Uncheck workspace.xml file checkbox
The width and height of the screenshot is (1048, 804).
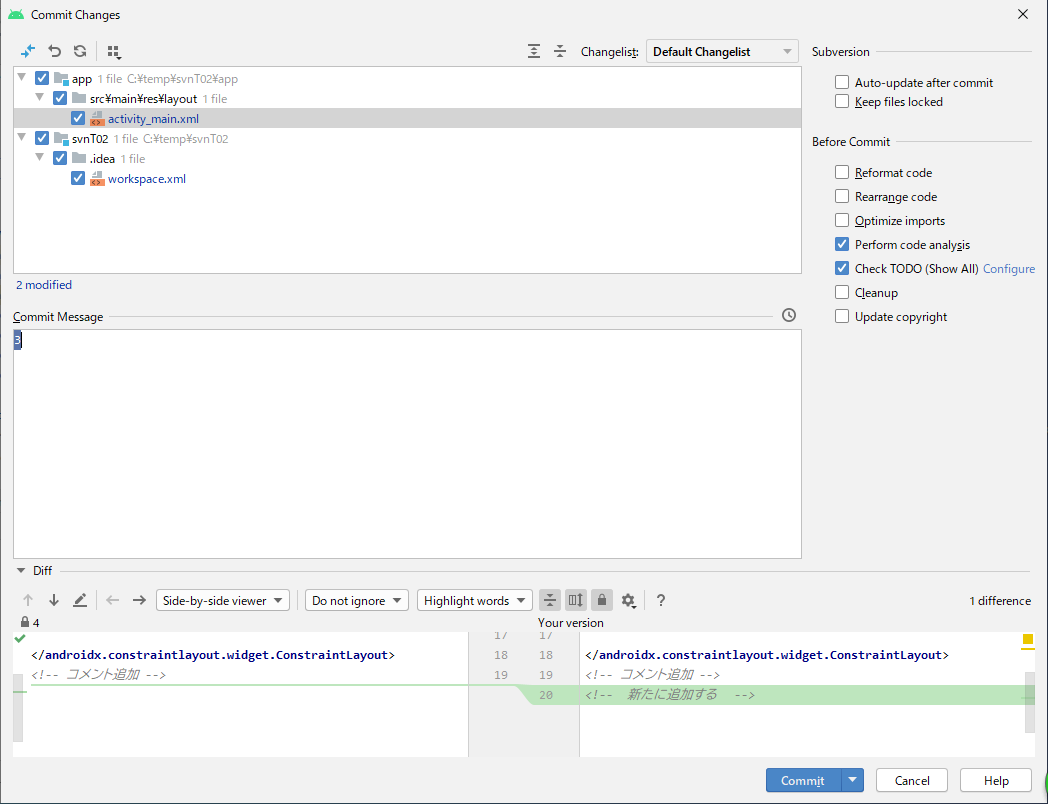78,179
